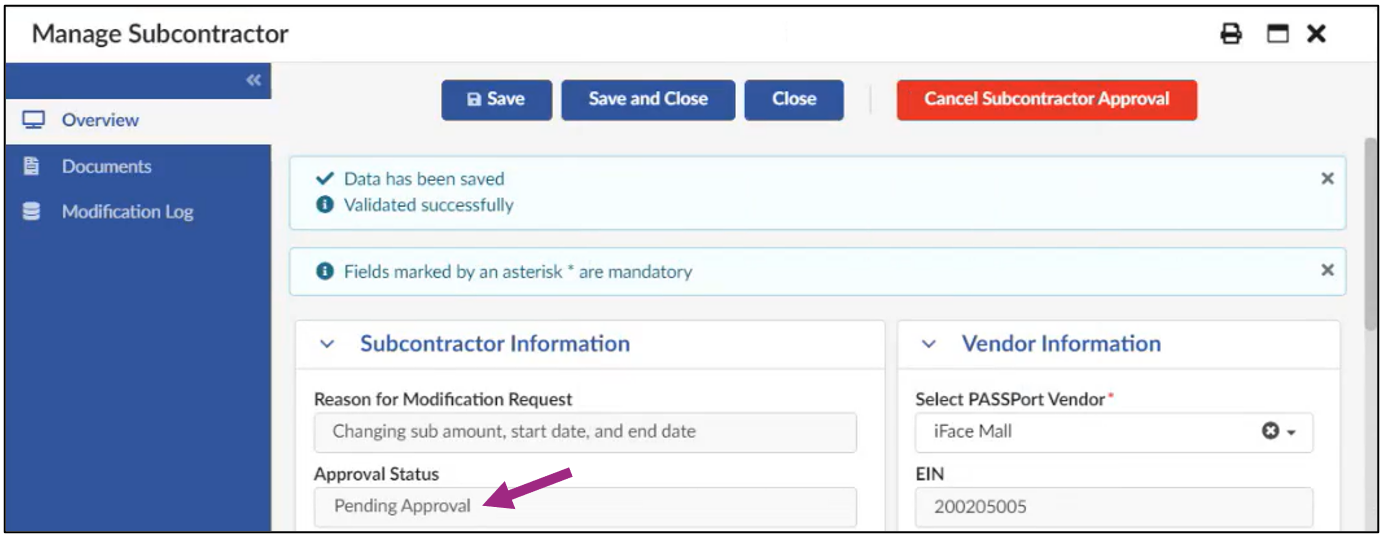Click Cancel Subcontractor Approval

coord(1046,99)
